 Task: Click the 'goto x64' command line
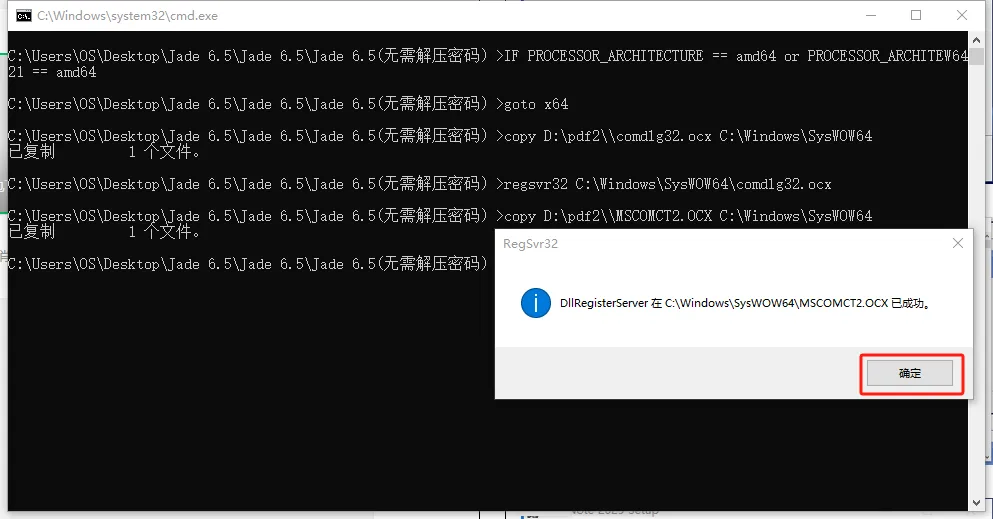coord(288,104)
